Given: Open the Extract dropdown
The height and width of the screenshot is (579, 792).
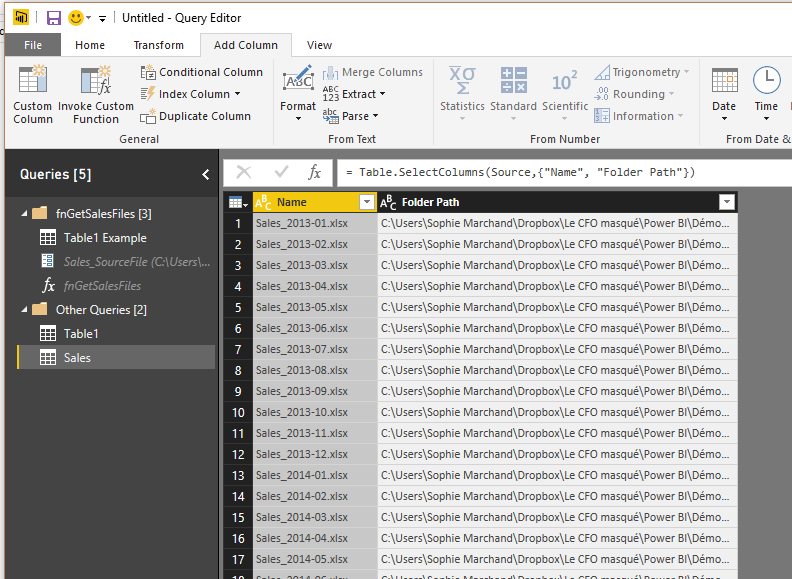Looking at the screenshot, I should pos(363,94).
